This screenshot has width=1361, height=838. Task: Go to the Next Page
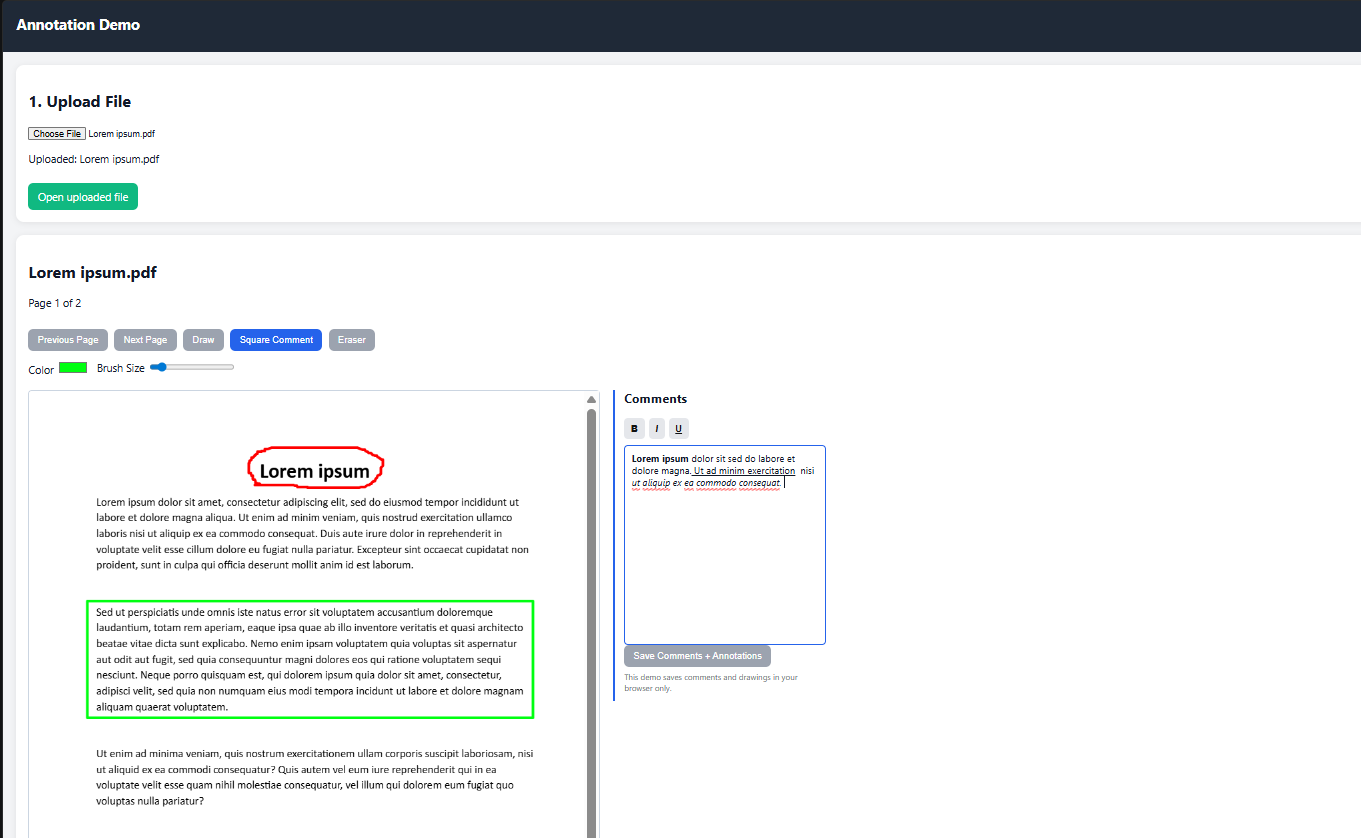[x=145, y=340]
